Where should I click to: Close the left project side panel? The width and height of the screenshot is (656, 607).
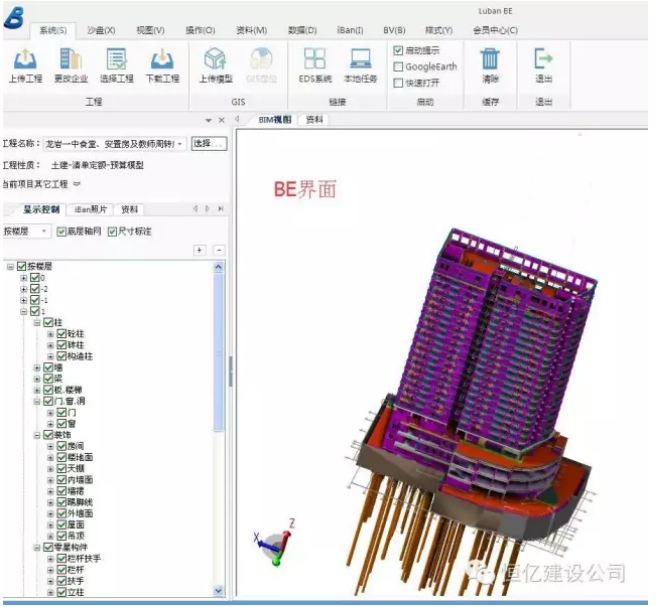pyautogui.click(x=222, y=120)
